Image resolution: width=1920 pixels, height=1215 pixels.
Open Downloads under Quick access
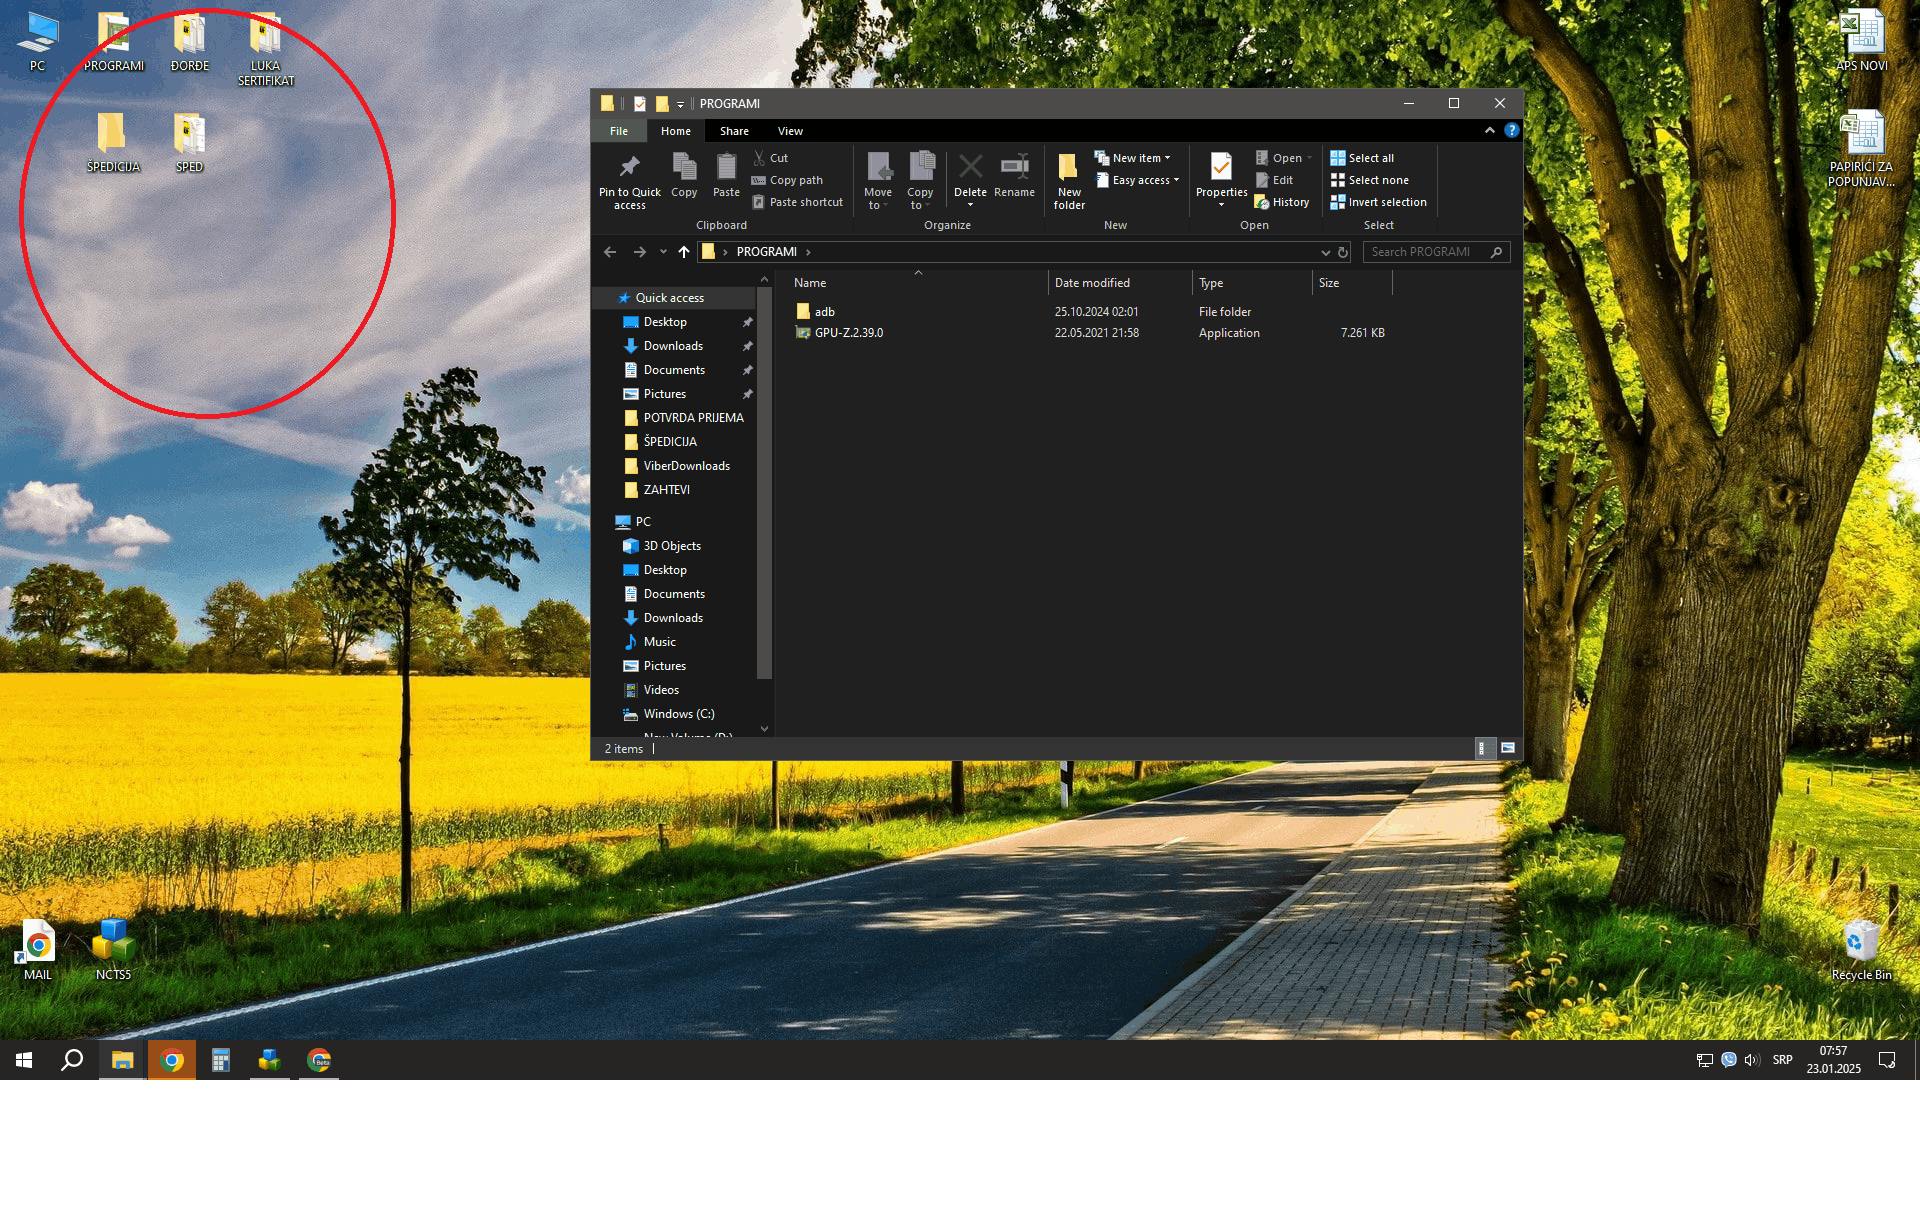[x=673, y=346]
